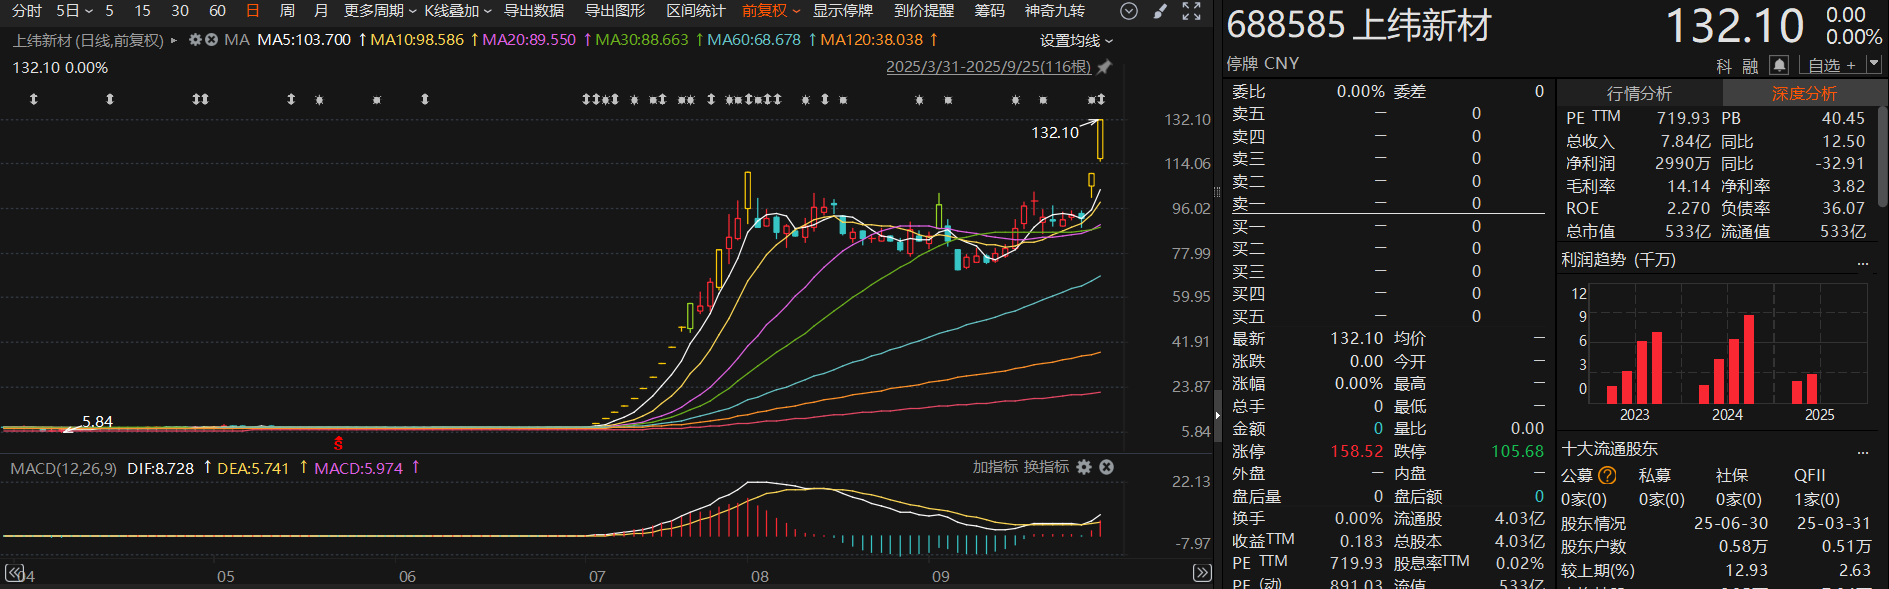Remove the MA overlay with X icon

(212, 40)
